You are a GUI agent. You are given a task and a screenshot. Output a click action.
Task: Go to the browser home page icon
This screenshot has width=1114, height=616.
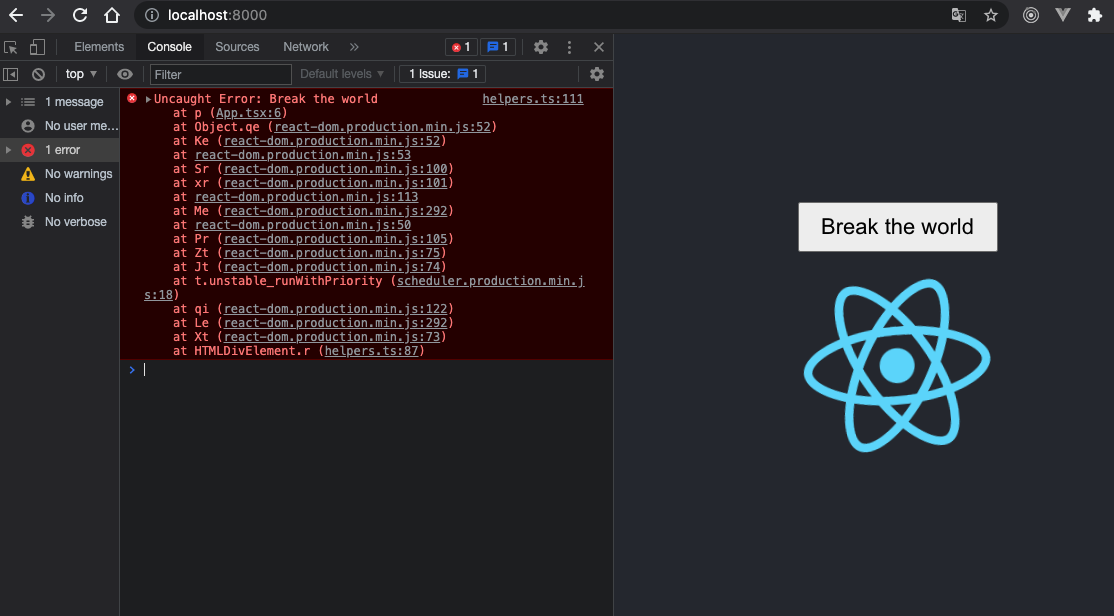point(112,15)
